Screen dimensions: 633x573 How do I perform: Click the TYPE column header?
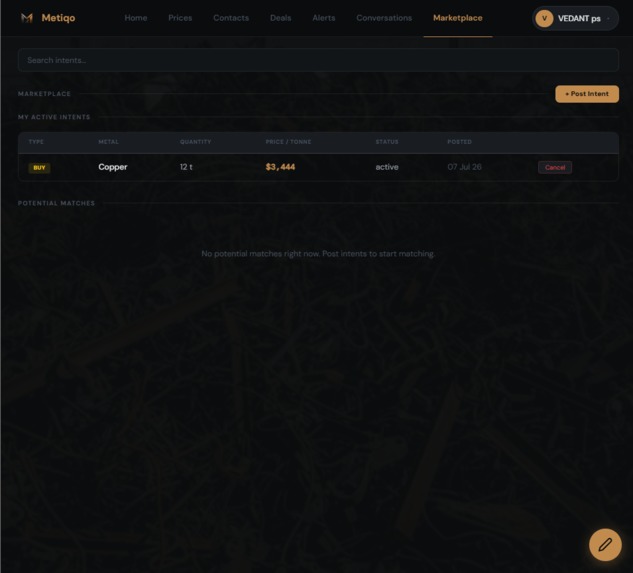pos(36,142)
